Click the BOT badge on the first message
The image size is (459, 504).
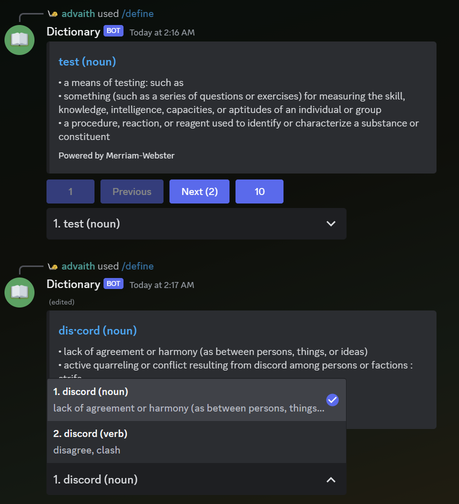(113, 31)
